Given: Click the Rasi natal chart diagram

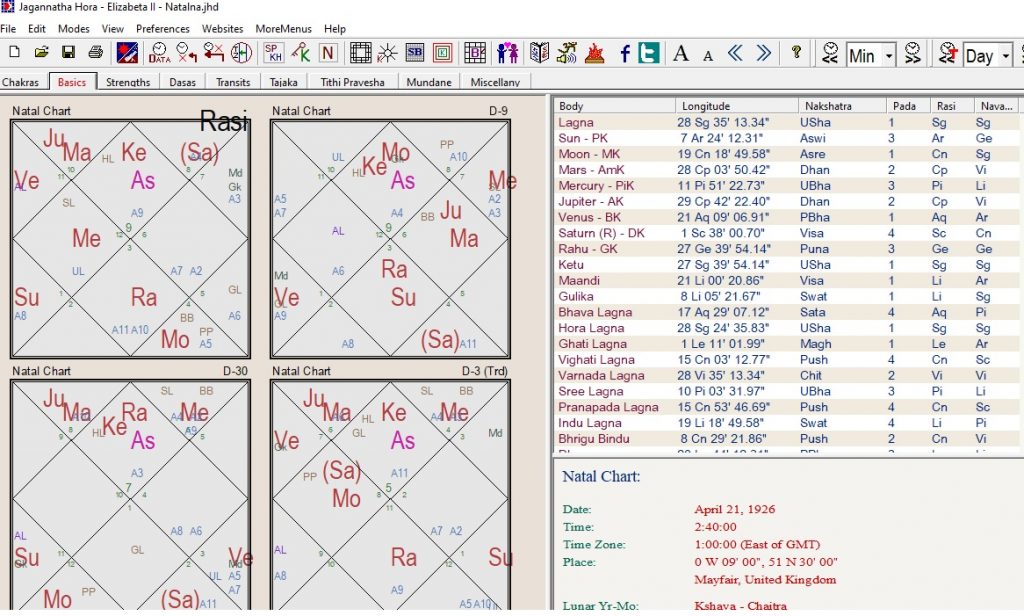Looking at the screenshot, I should point(131,239).
